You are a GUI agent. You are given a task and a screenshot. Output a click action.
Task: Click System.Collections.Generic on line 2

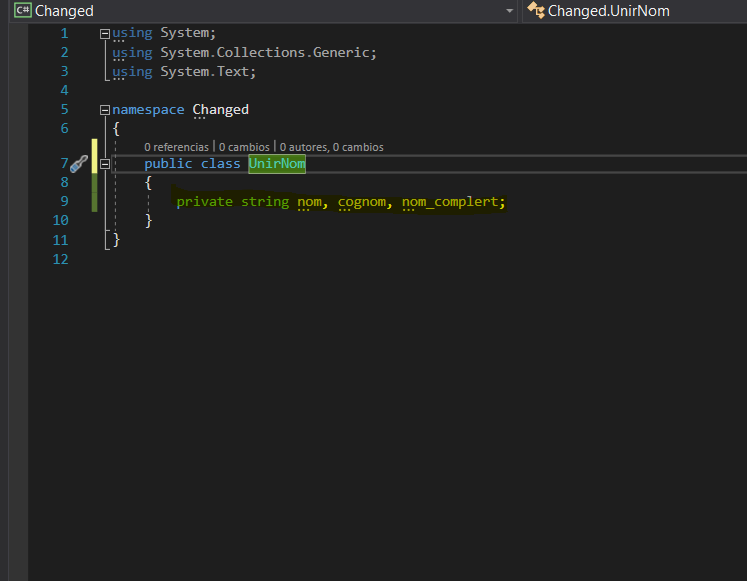pyautogui.click(x=268, y=52)
